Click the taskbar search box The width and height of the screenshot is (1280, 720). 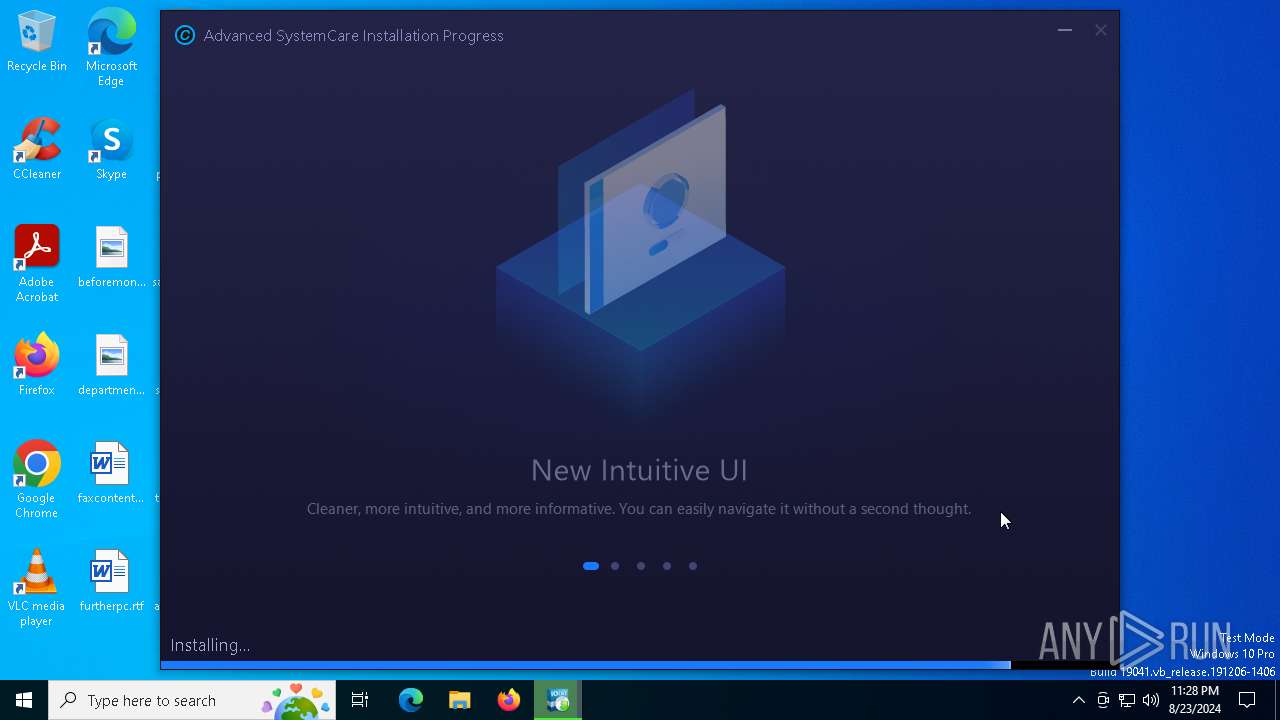tap(192, 700)
